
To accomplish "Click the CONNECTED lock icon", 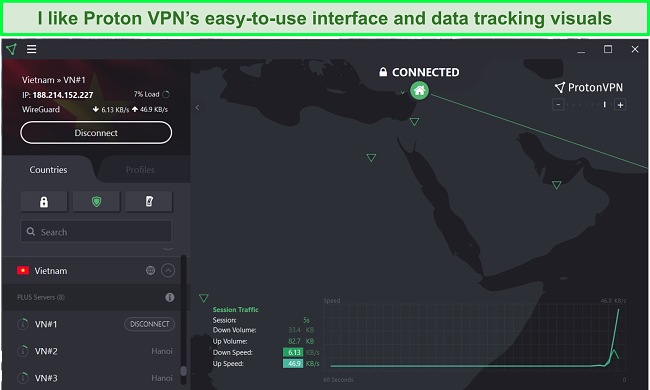I will [383, 72].
